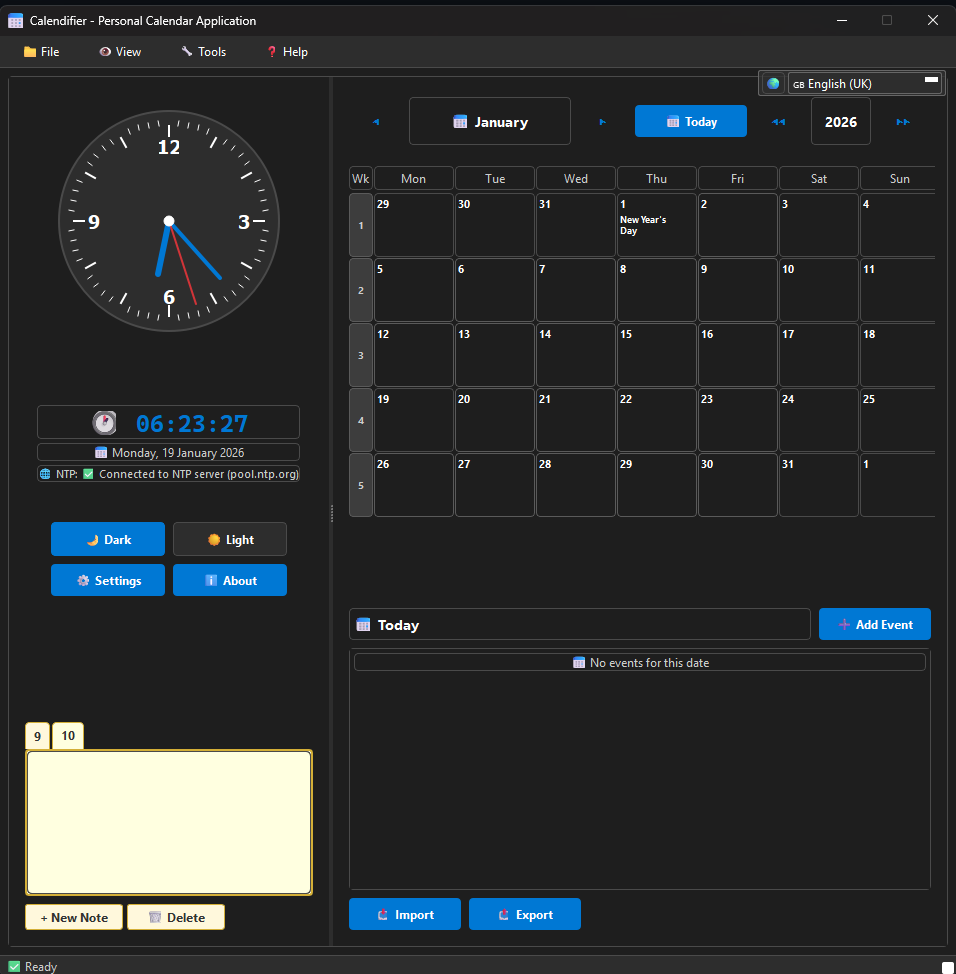
Task: Click the Add Event button
Action: 874,624
